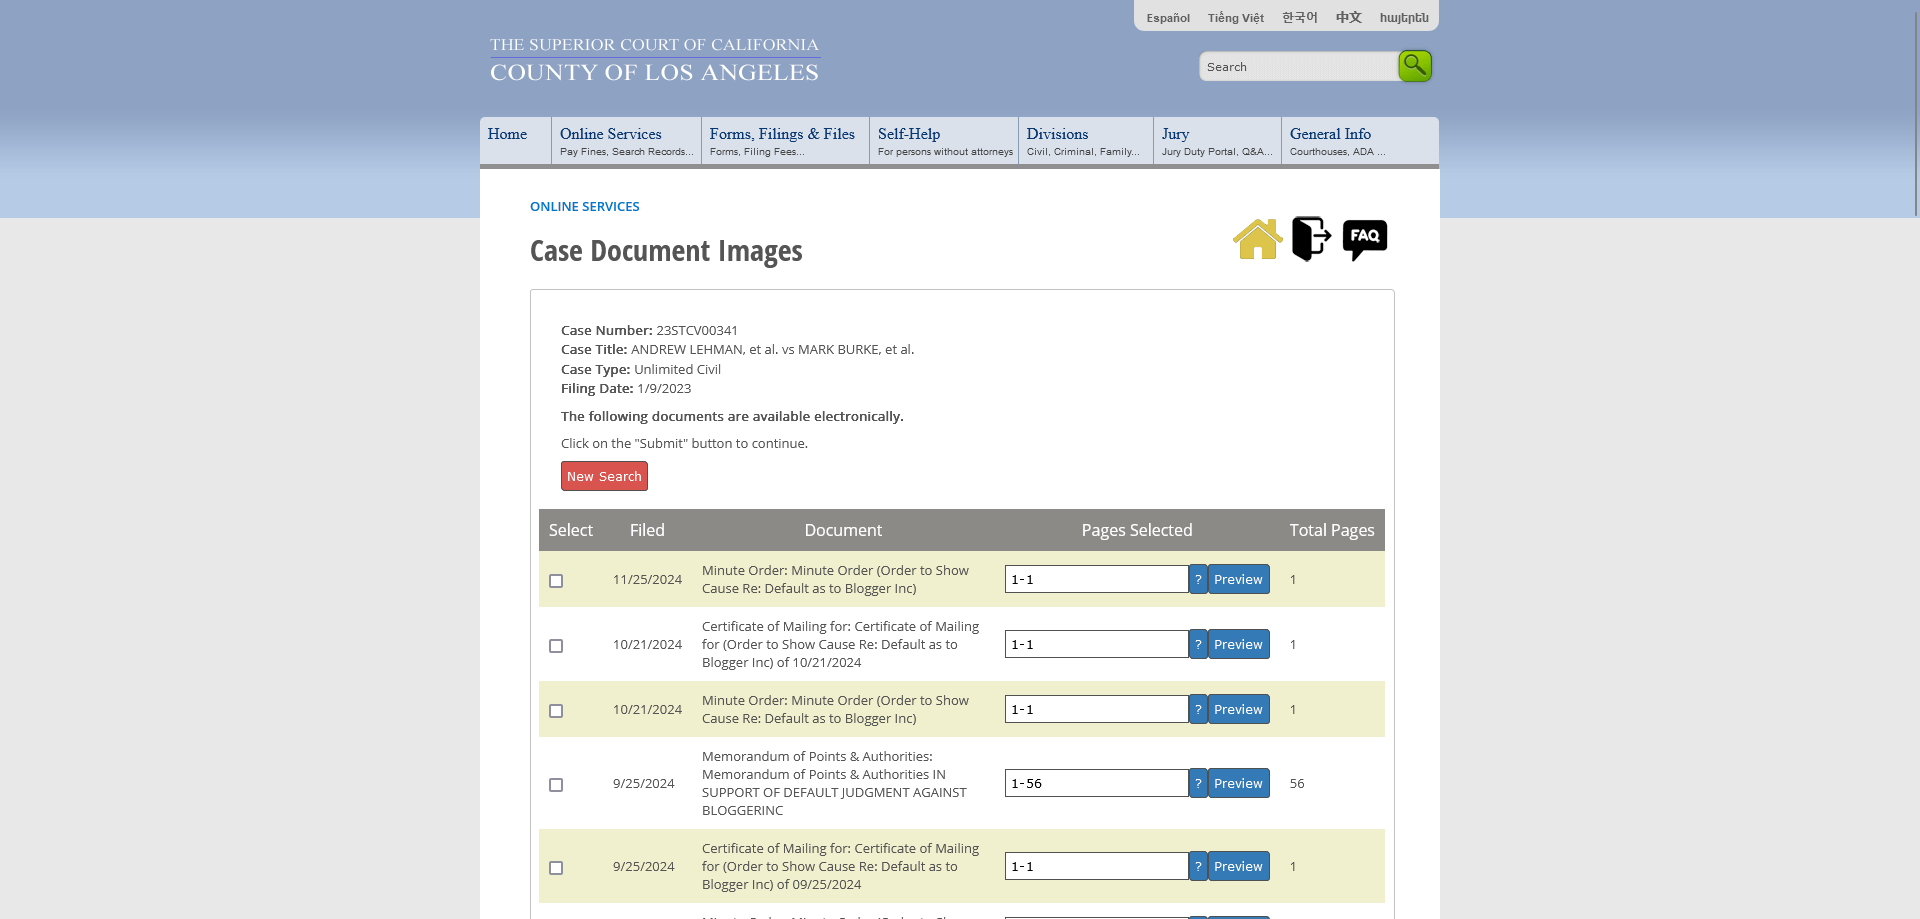Screen dimensions: 1920x919
Task: Edit pages field for 9/25/2024 Certificate of Mailing
Action: pyautogui.click(x=1097, y=866)
